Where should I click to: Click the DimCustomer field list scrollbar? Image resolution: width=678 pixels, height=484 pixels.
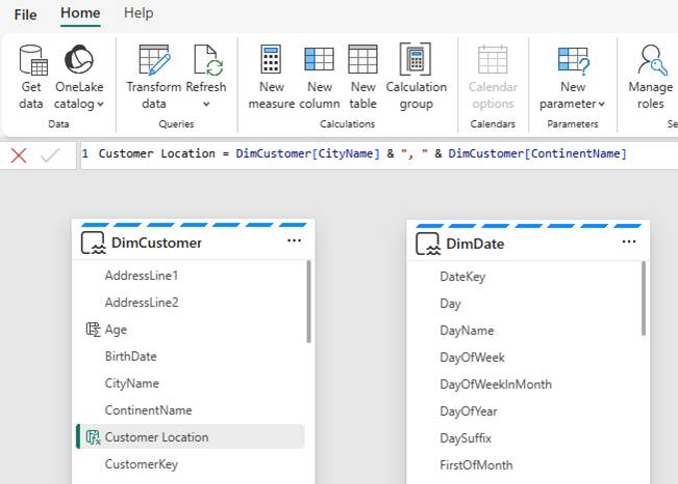pyautogui.click(x=309, y=301)
